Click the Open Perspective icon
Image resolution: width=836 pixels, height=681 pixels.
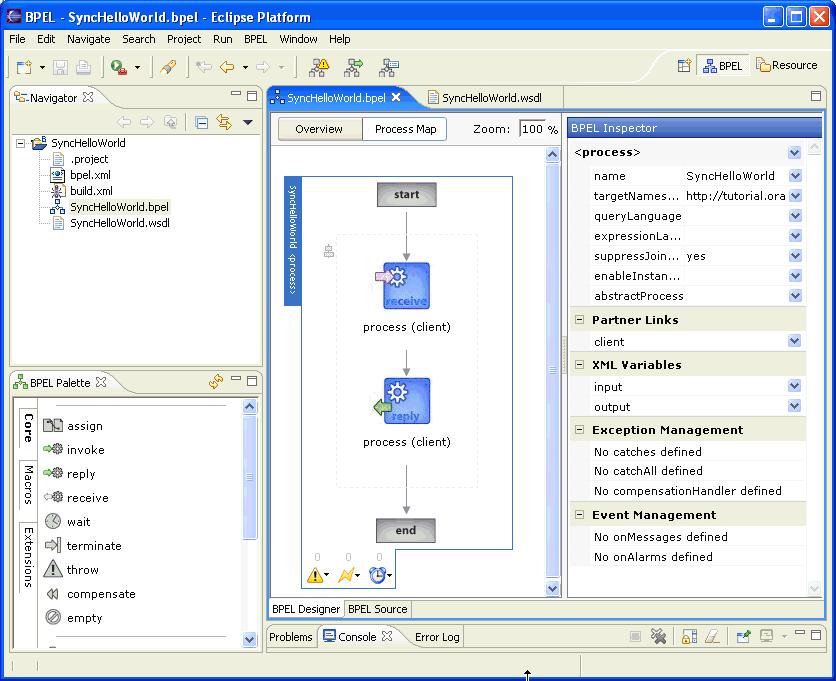(x=684, y=66)
